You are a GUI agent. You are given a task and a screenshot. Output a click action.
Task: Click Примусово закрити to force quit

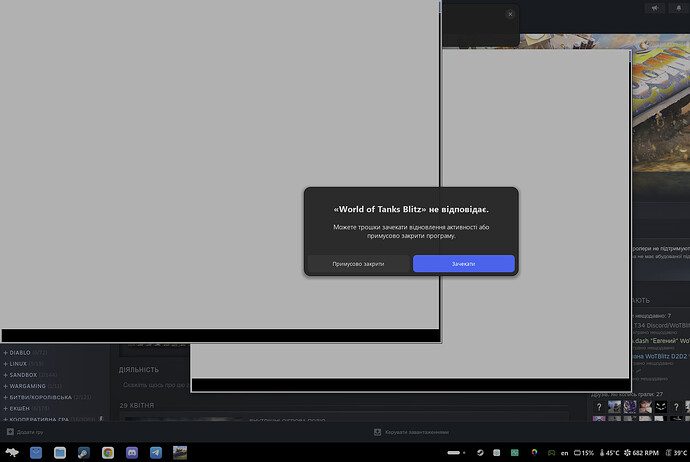pos(358,264)
